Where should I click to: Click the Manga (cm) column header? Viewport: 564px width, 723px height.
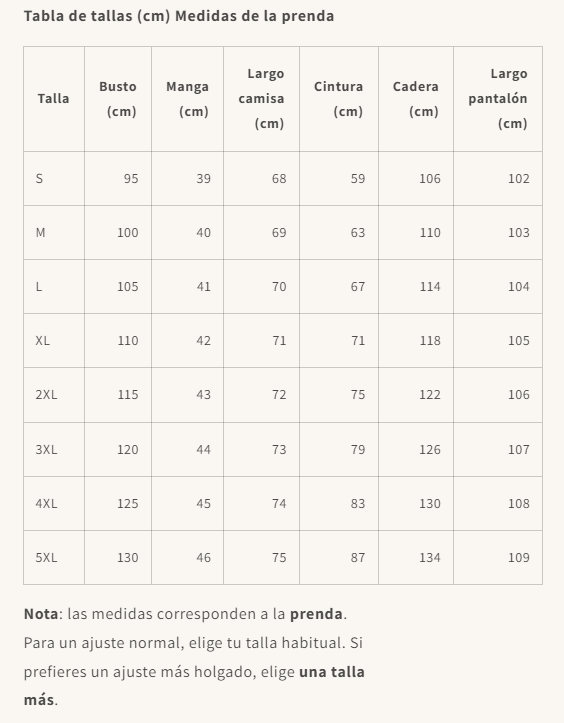(187, 99)
